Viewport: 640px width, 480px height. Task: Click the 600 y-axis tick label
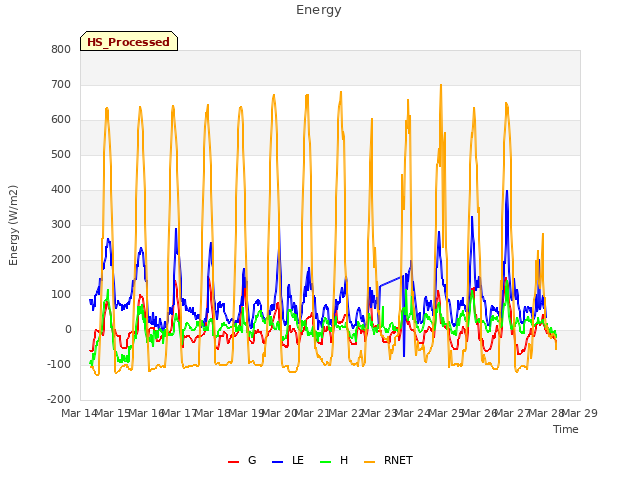[x=61, y=120]
